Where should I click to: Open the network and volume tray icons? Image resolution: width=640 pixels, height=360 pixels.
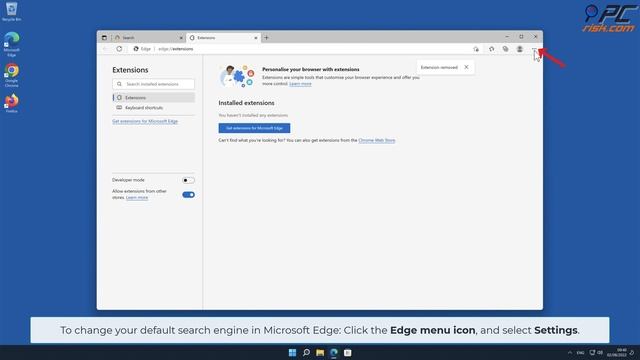596,353
